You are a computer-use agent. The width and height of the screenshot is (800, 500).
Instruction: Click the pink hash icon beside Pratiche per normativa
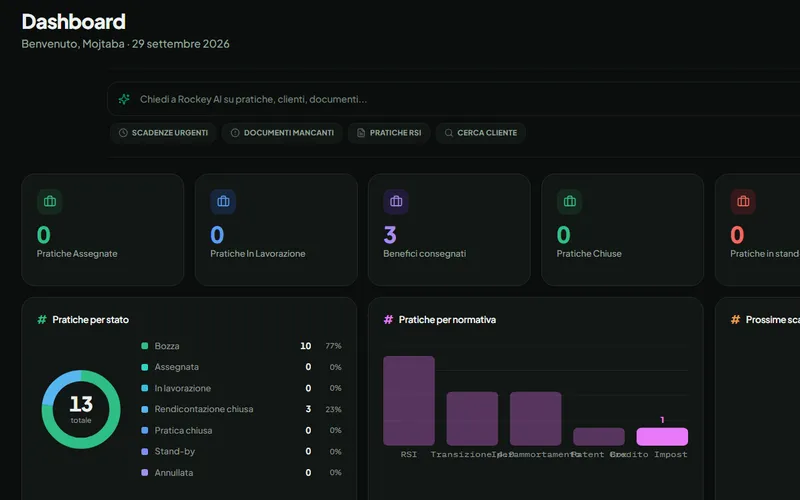pos(388,319)
